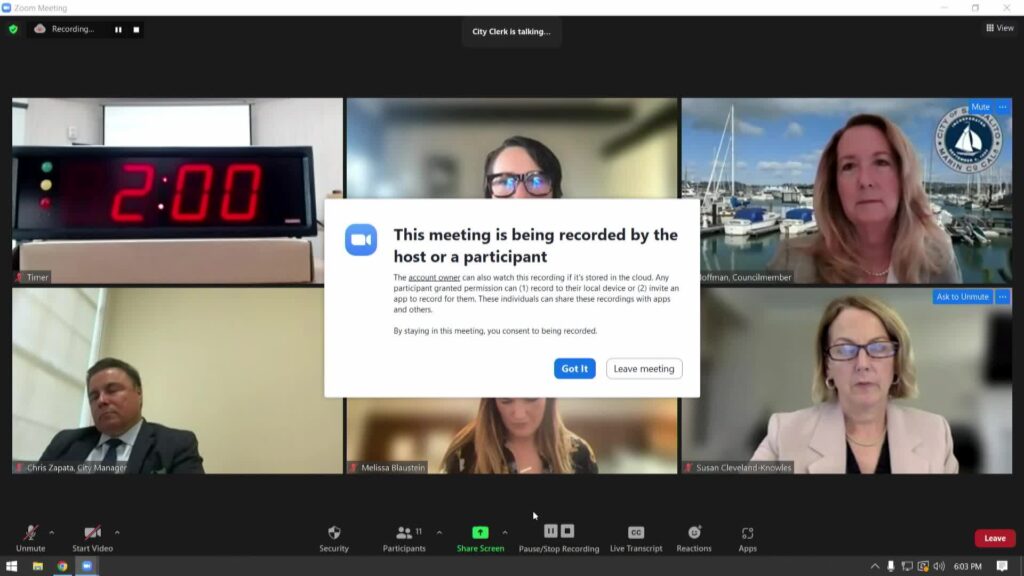Image resolution: width=1024 pixels, height=576 pixels.
Task: Click the Zoom taskbar icon
Action: pos(87,566)
